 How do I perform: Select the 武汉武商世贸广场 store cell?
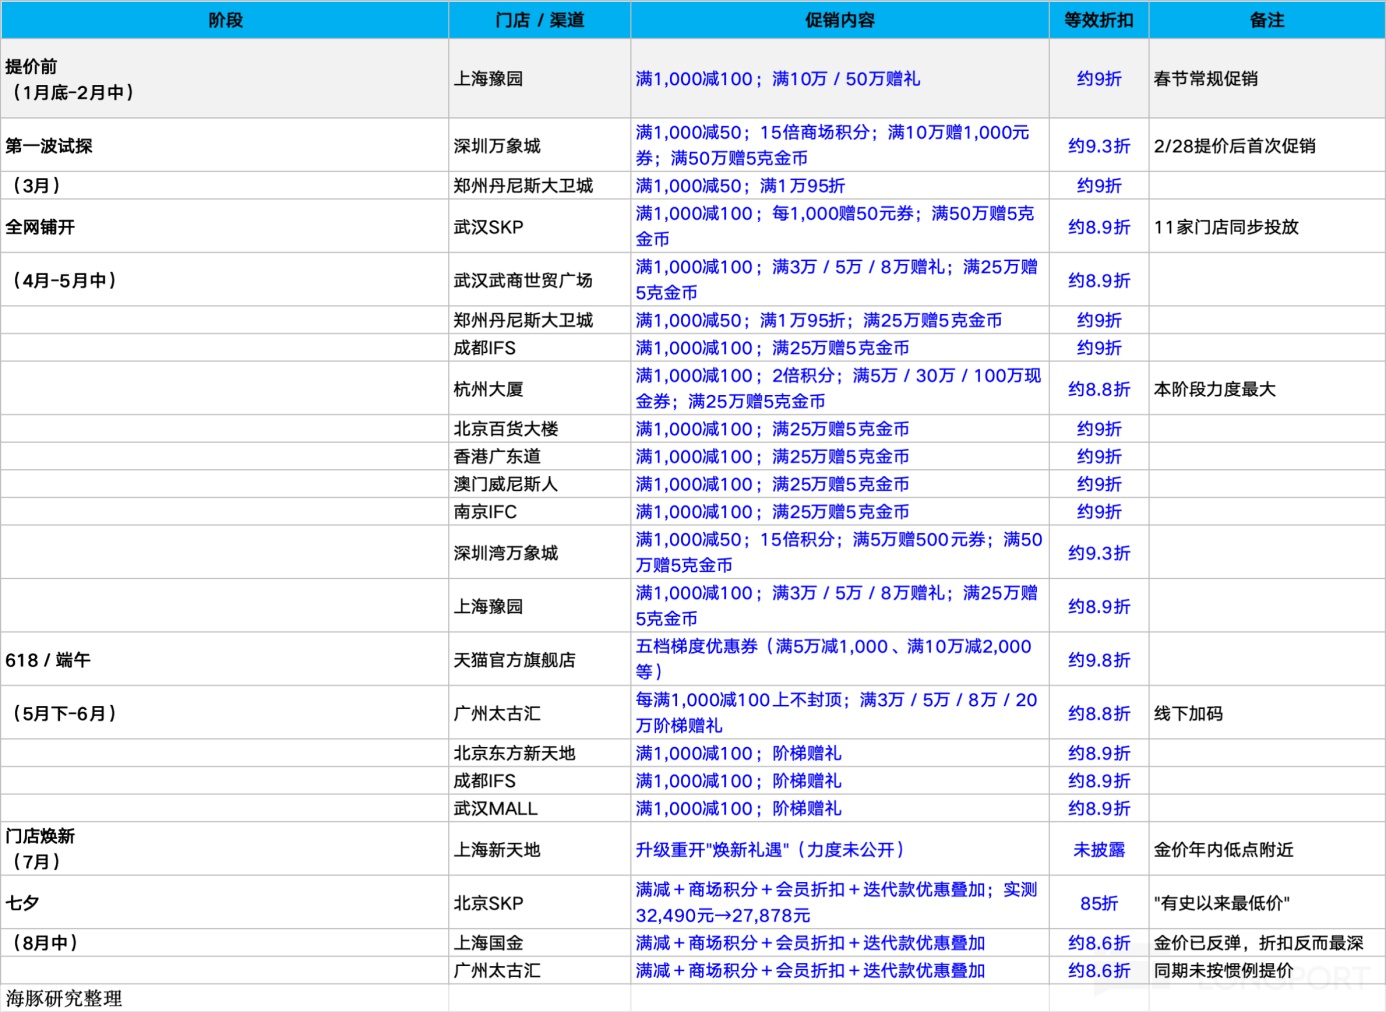click(x=540, y=280)
